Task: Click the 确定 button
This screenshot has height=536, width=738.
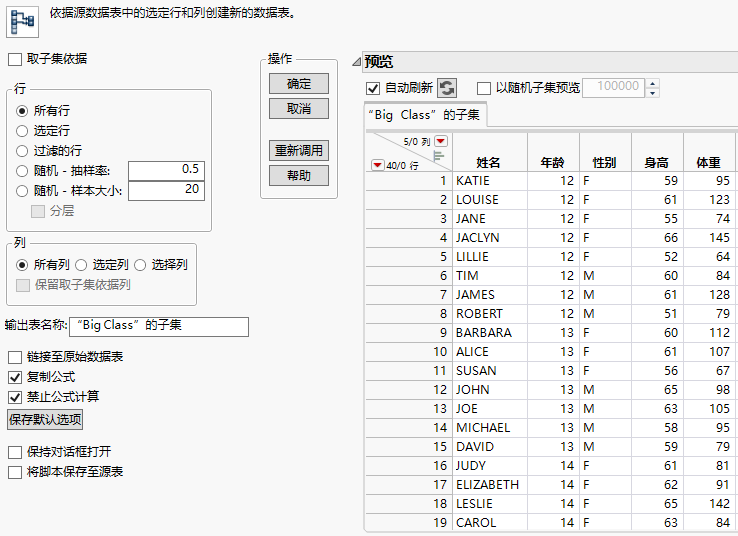Action: click(299, 84)
